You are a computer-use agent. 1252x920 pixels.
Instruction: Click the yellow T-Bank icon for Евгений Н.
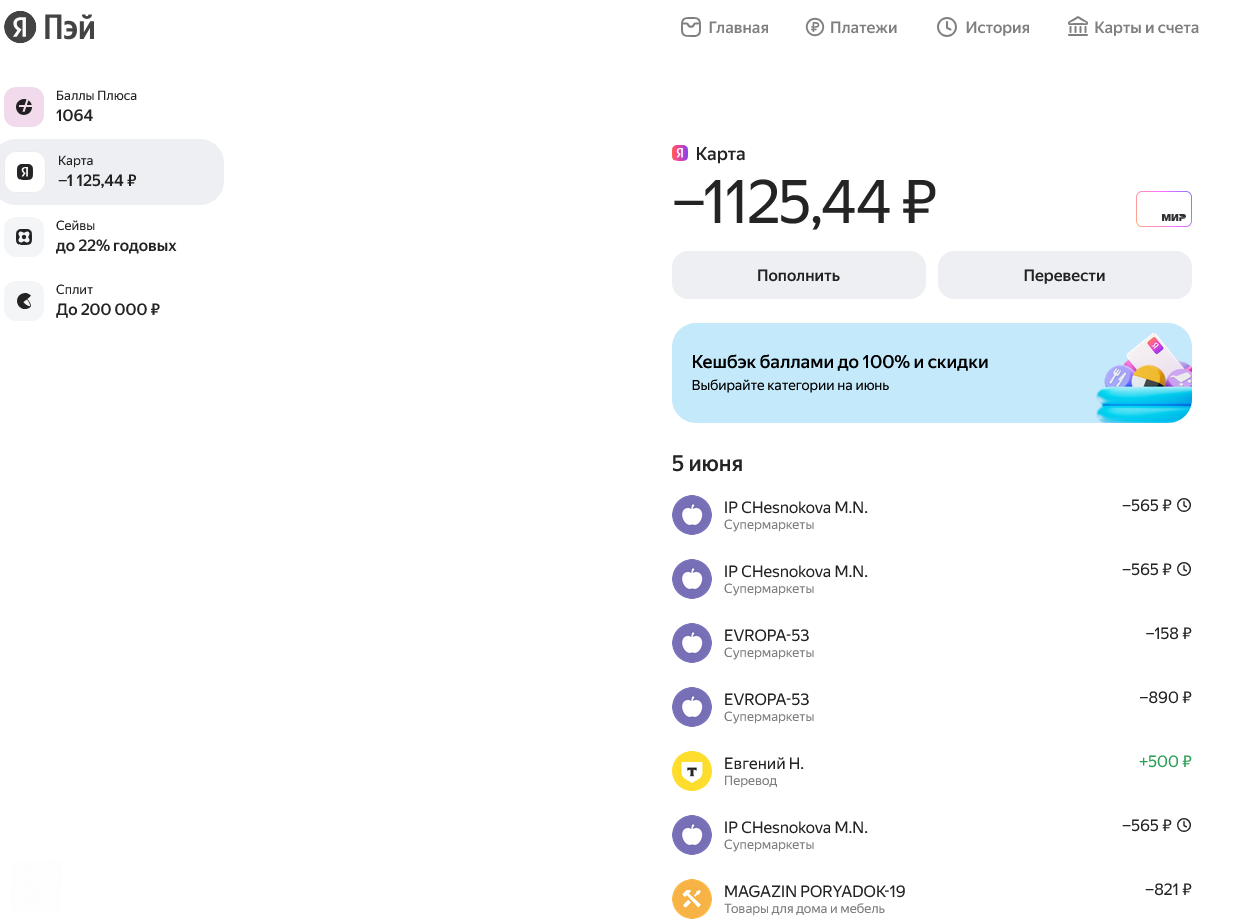692,771
